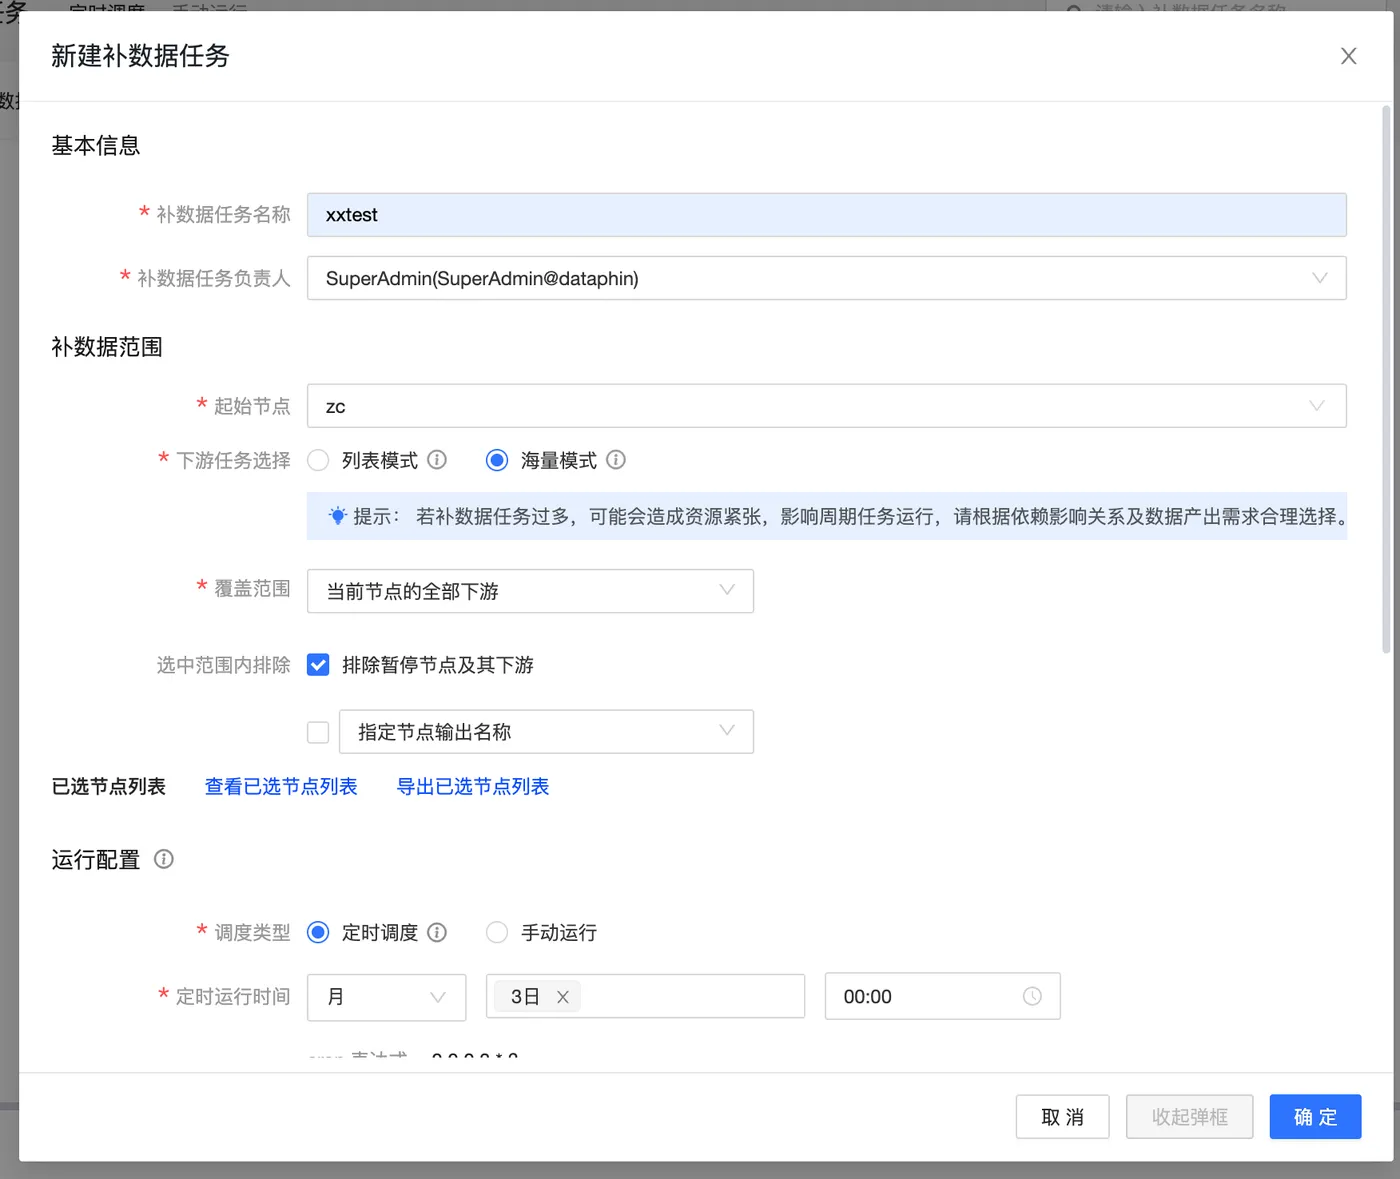Open the 覆盖范围 dropdown

pos(530,591)
